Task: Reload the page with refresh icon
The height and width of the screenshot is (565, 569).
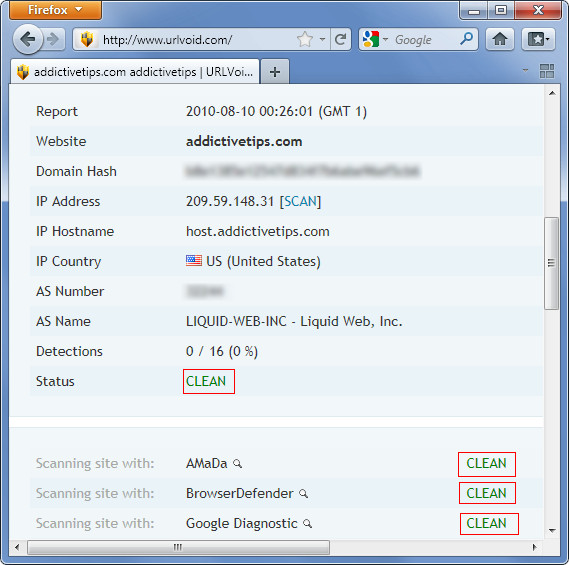Action: pos(341,39)
